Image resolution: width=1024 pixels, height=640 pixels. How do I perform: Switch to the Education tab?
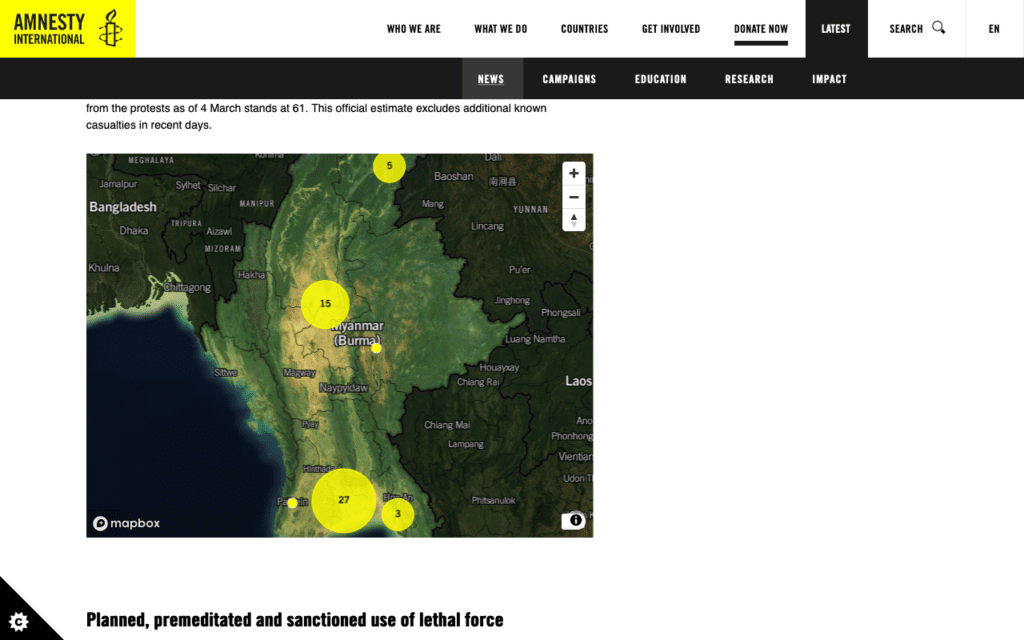(x=660, y=79)
